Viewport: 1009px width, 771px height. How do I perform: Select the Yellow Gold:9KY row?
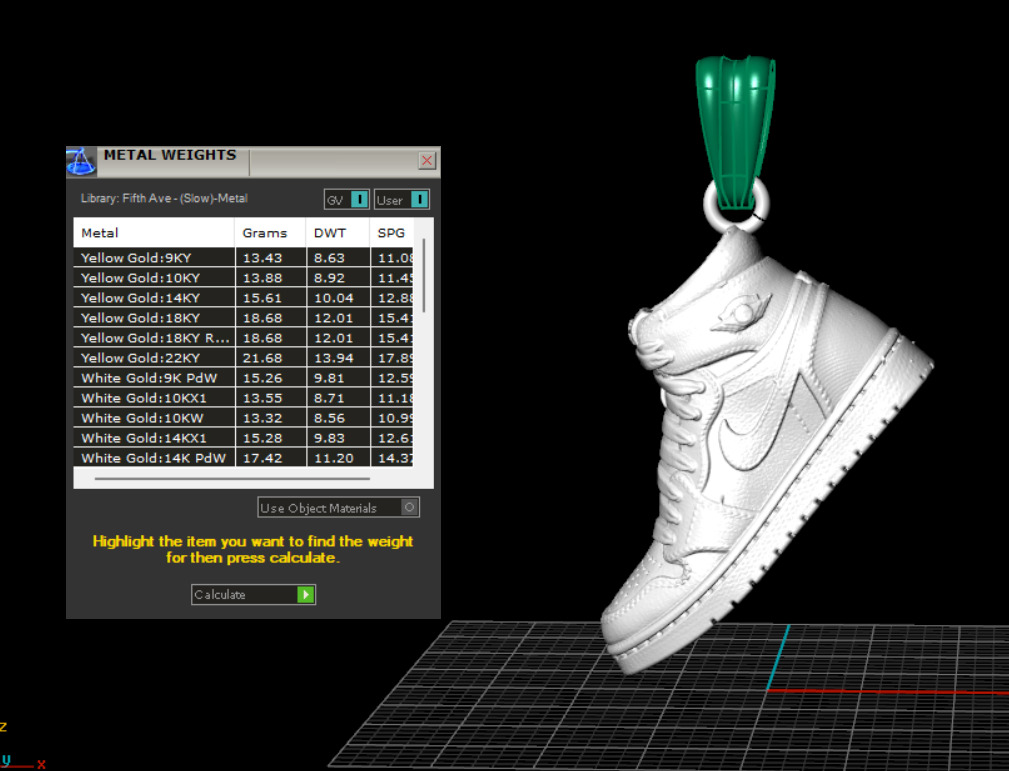pyautogui.click(x=243, y=258)
